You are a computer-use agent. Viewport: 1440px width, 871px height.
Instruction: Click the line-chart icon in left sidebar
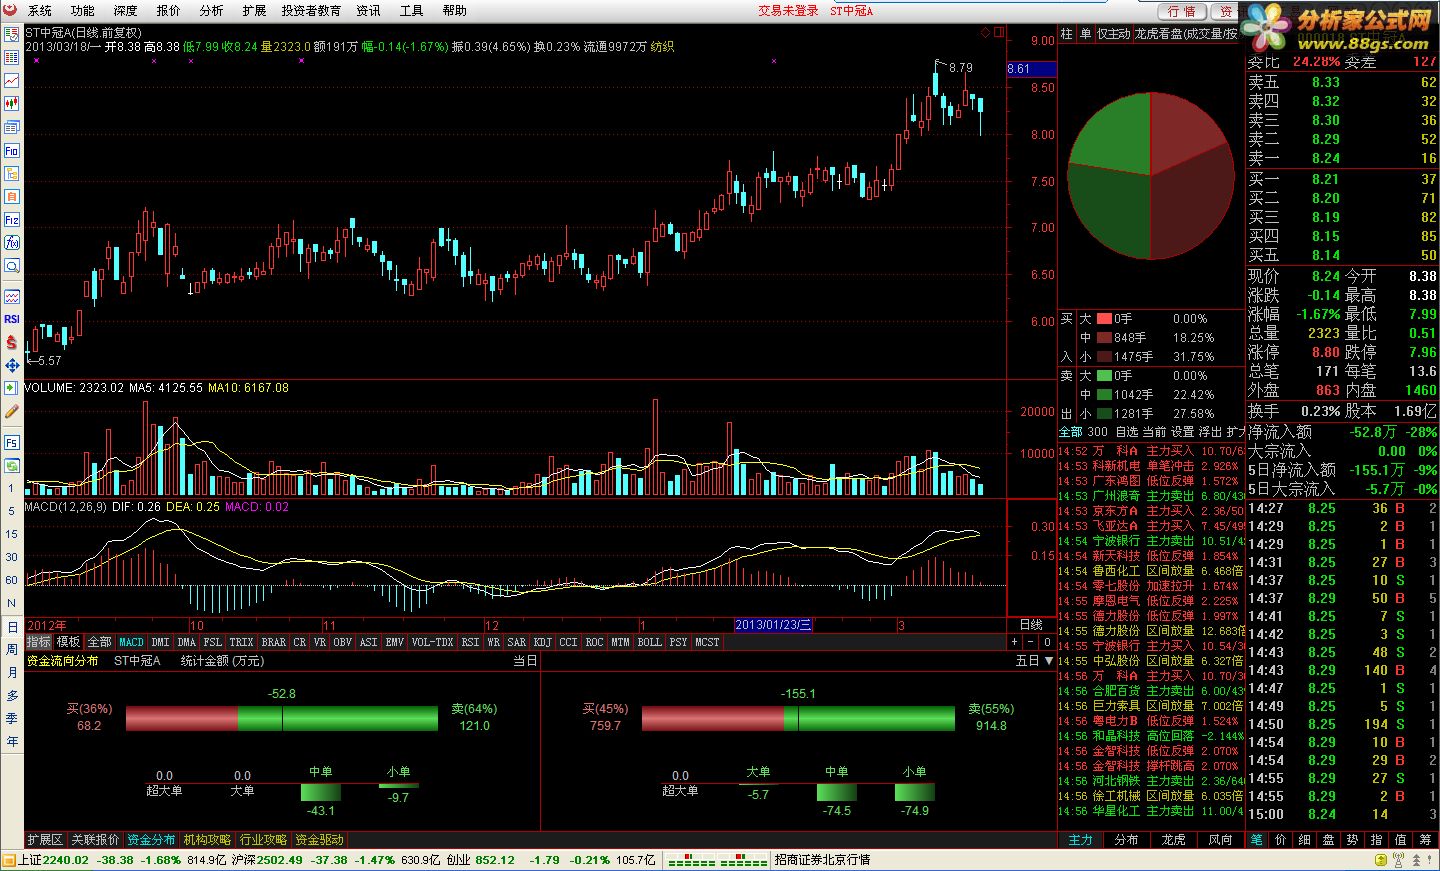tap(12, 81)
